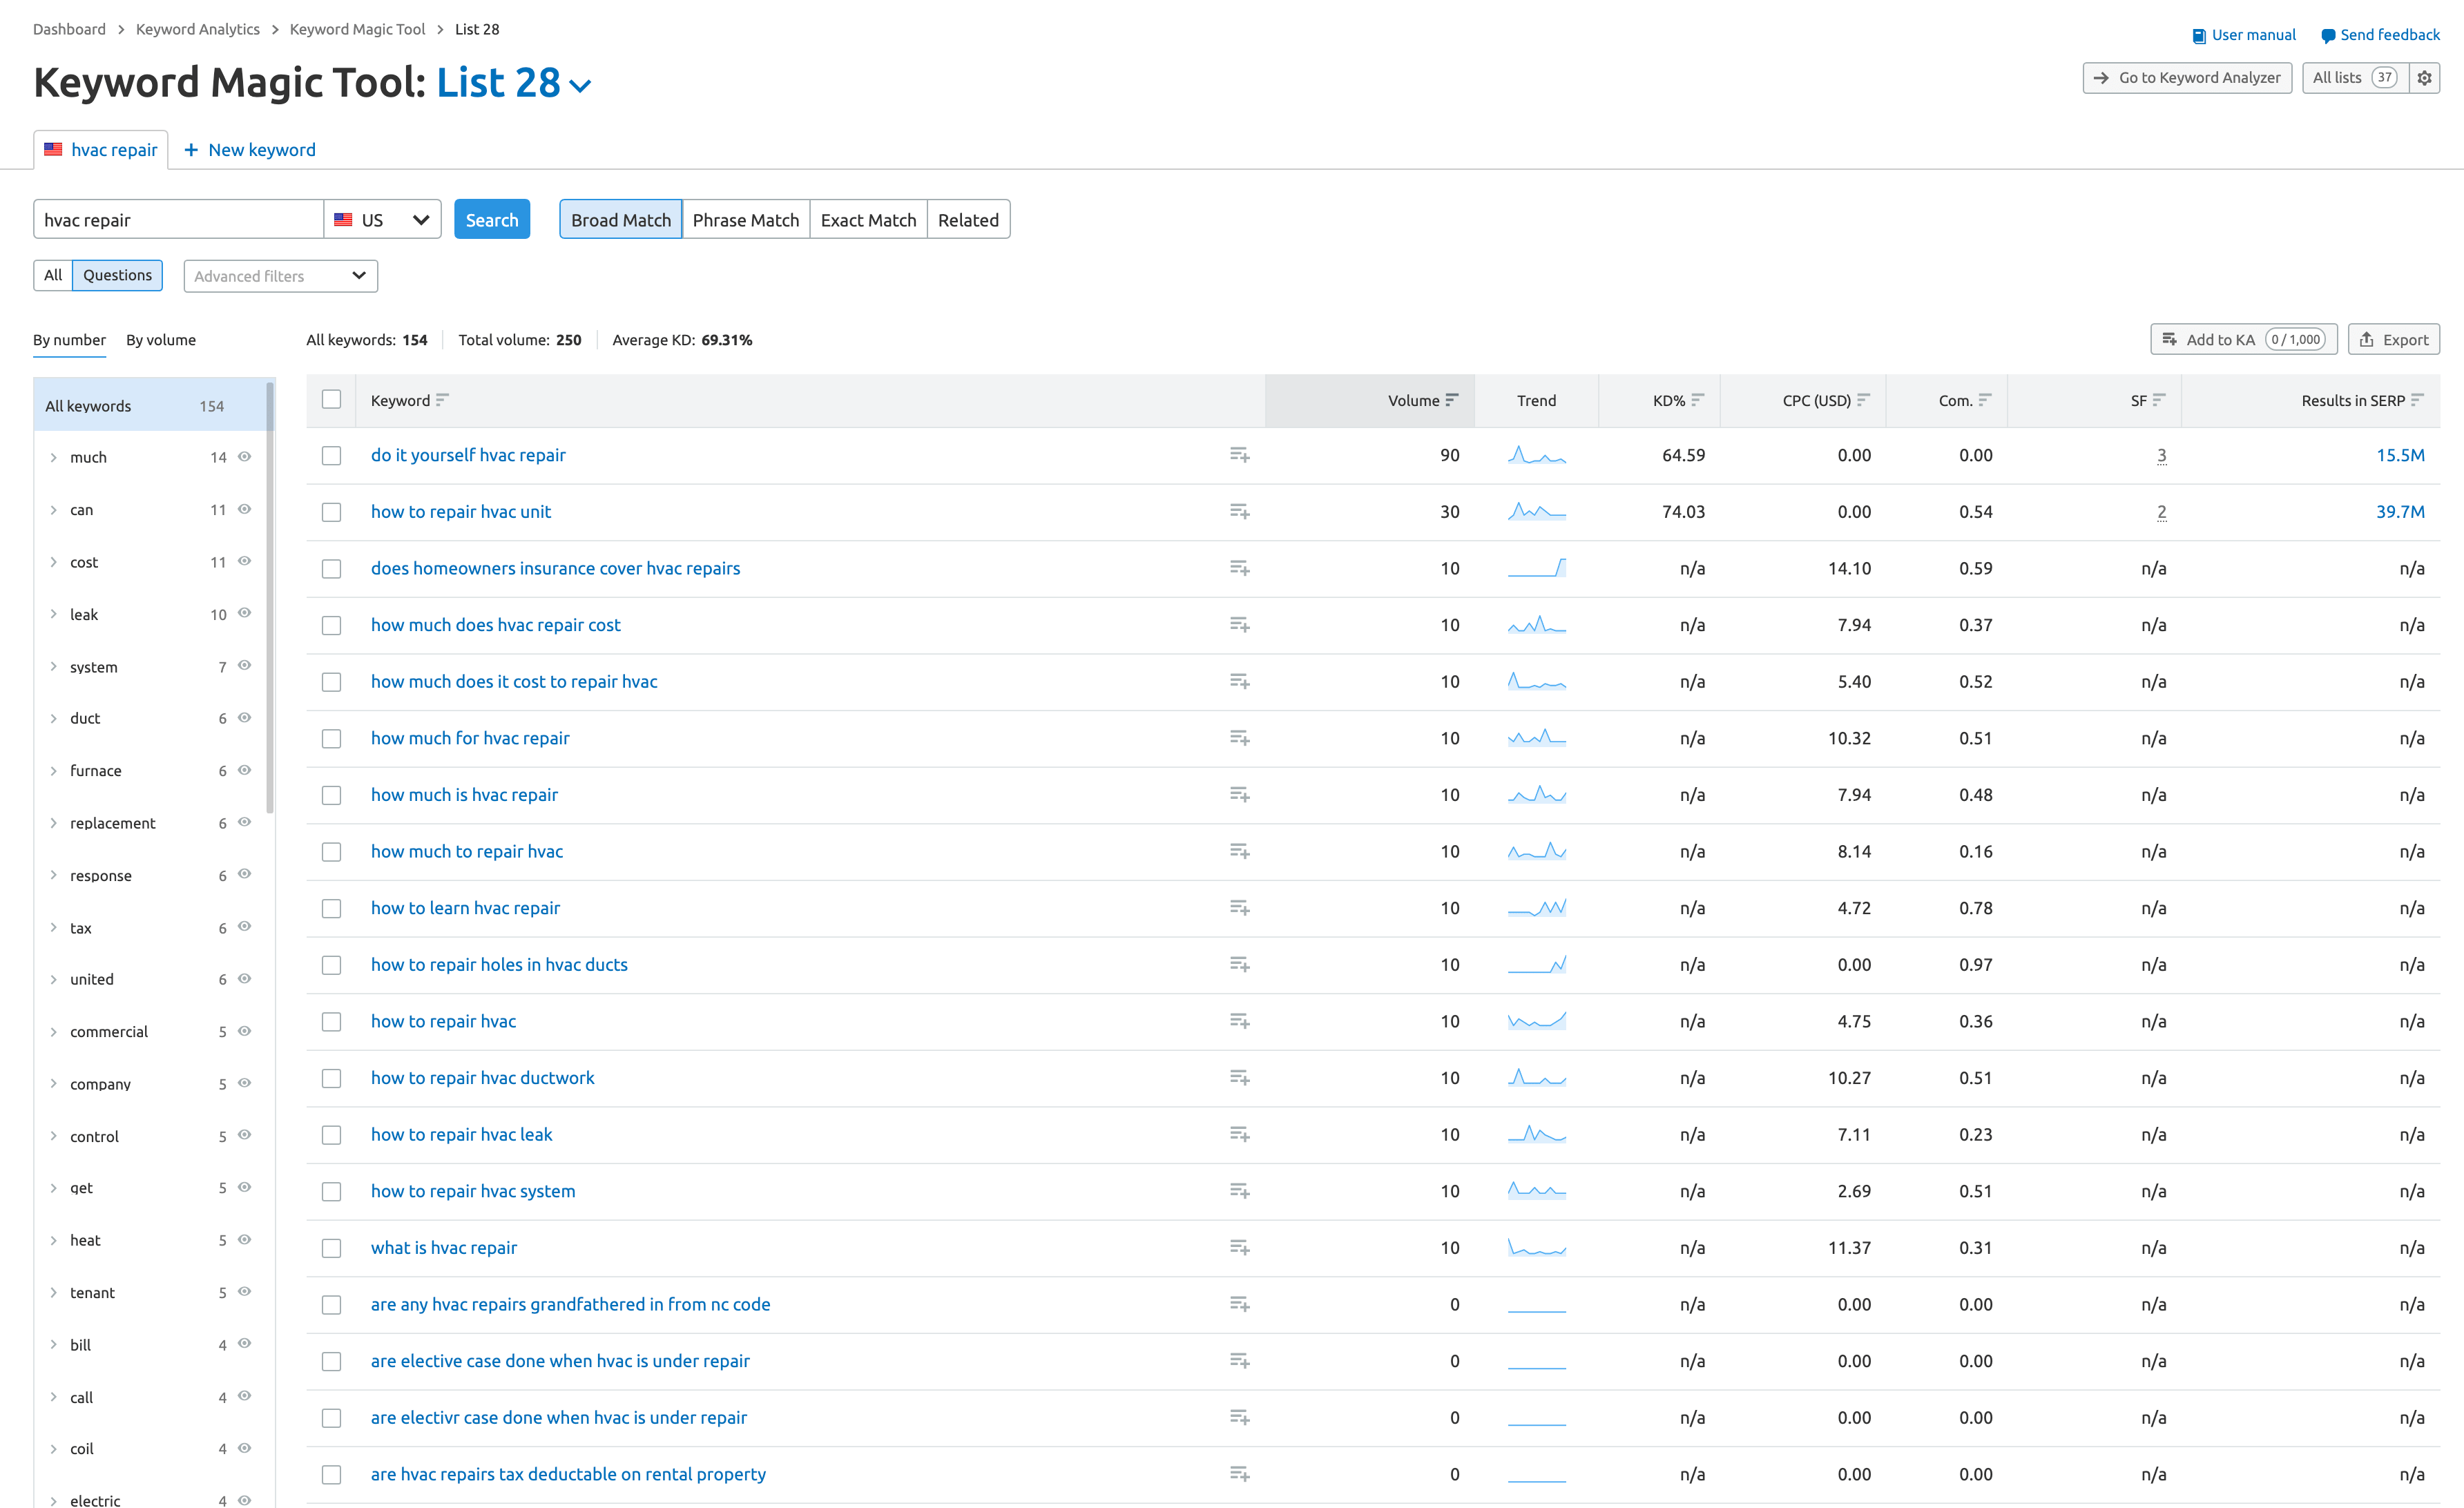Switch to Exact Match tab
The width and height of the screenshot is (2464, 1508).
click(868, 220)
